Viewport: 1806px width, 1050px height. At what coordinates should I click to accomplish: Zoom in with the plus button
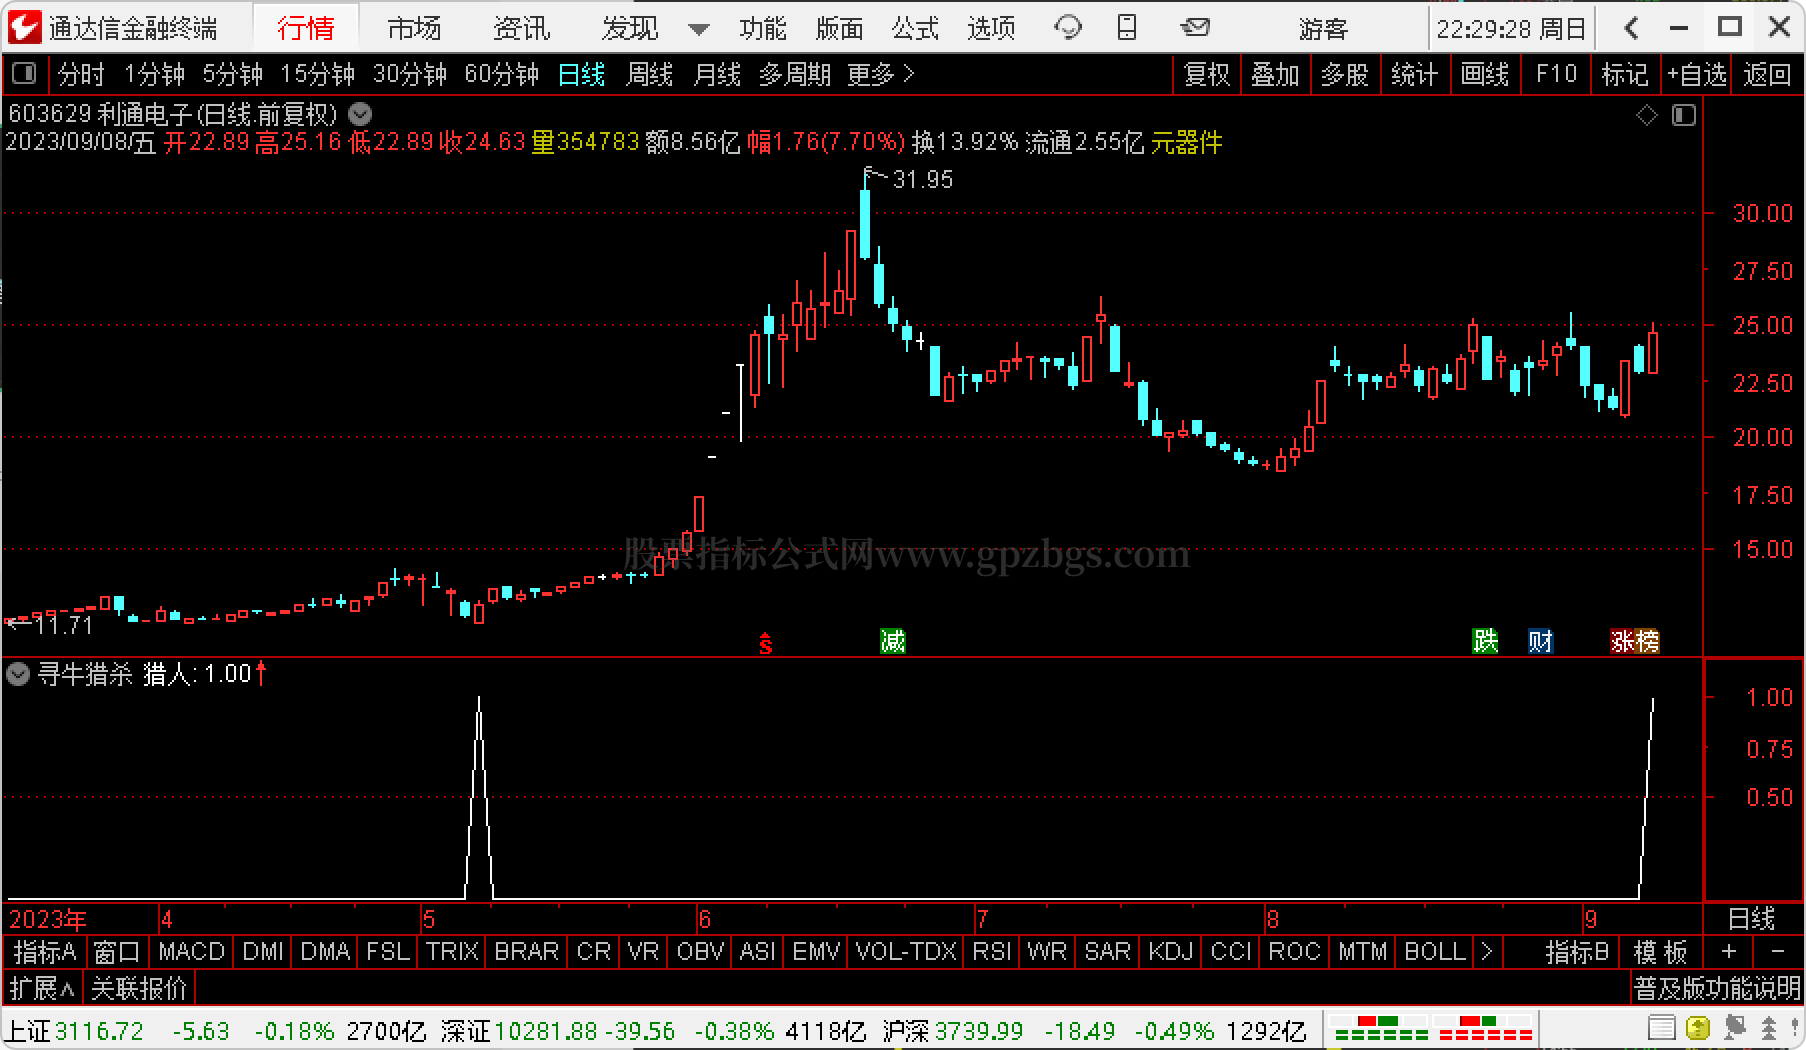(1729, 952)
